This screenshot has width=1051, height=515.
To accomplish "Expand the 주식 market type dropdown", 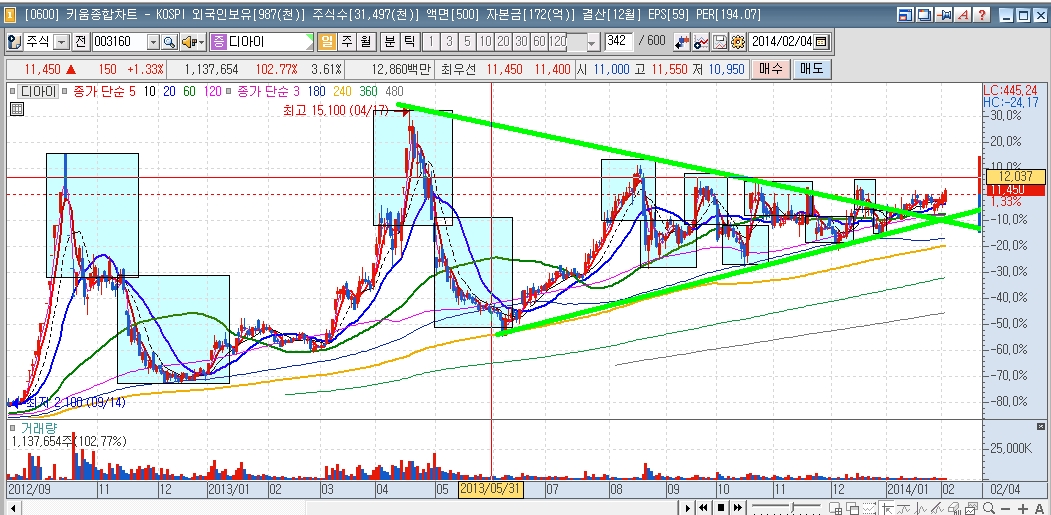I will coord(61,42).
